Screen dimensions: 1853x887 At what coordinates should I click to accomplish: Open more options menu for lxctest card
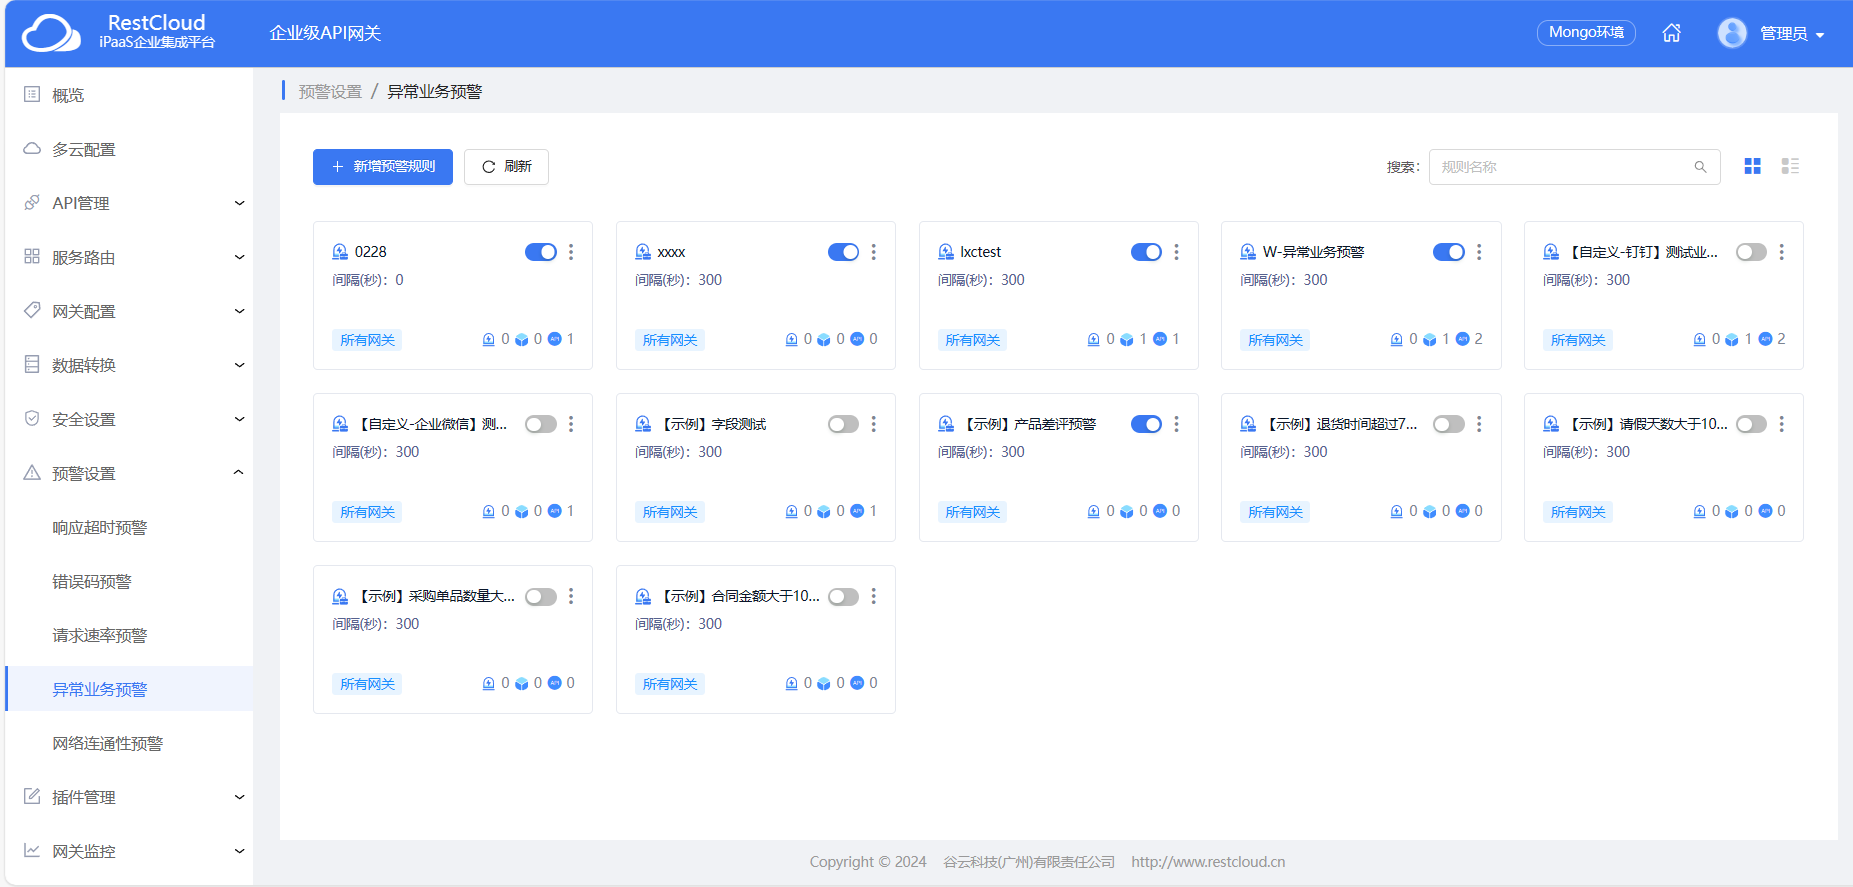pyautogui.click(x=1176, y=252)
